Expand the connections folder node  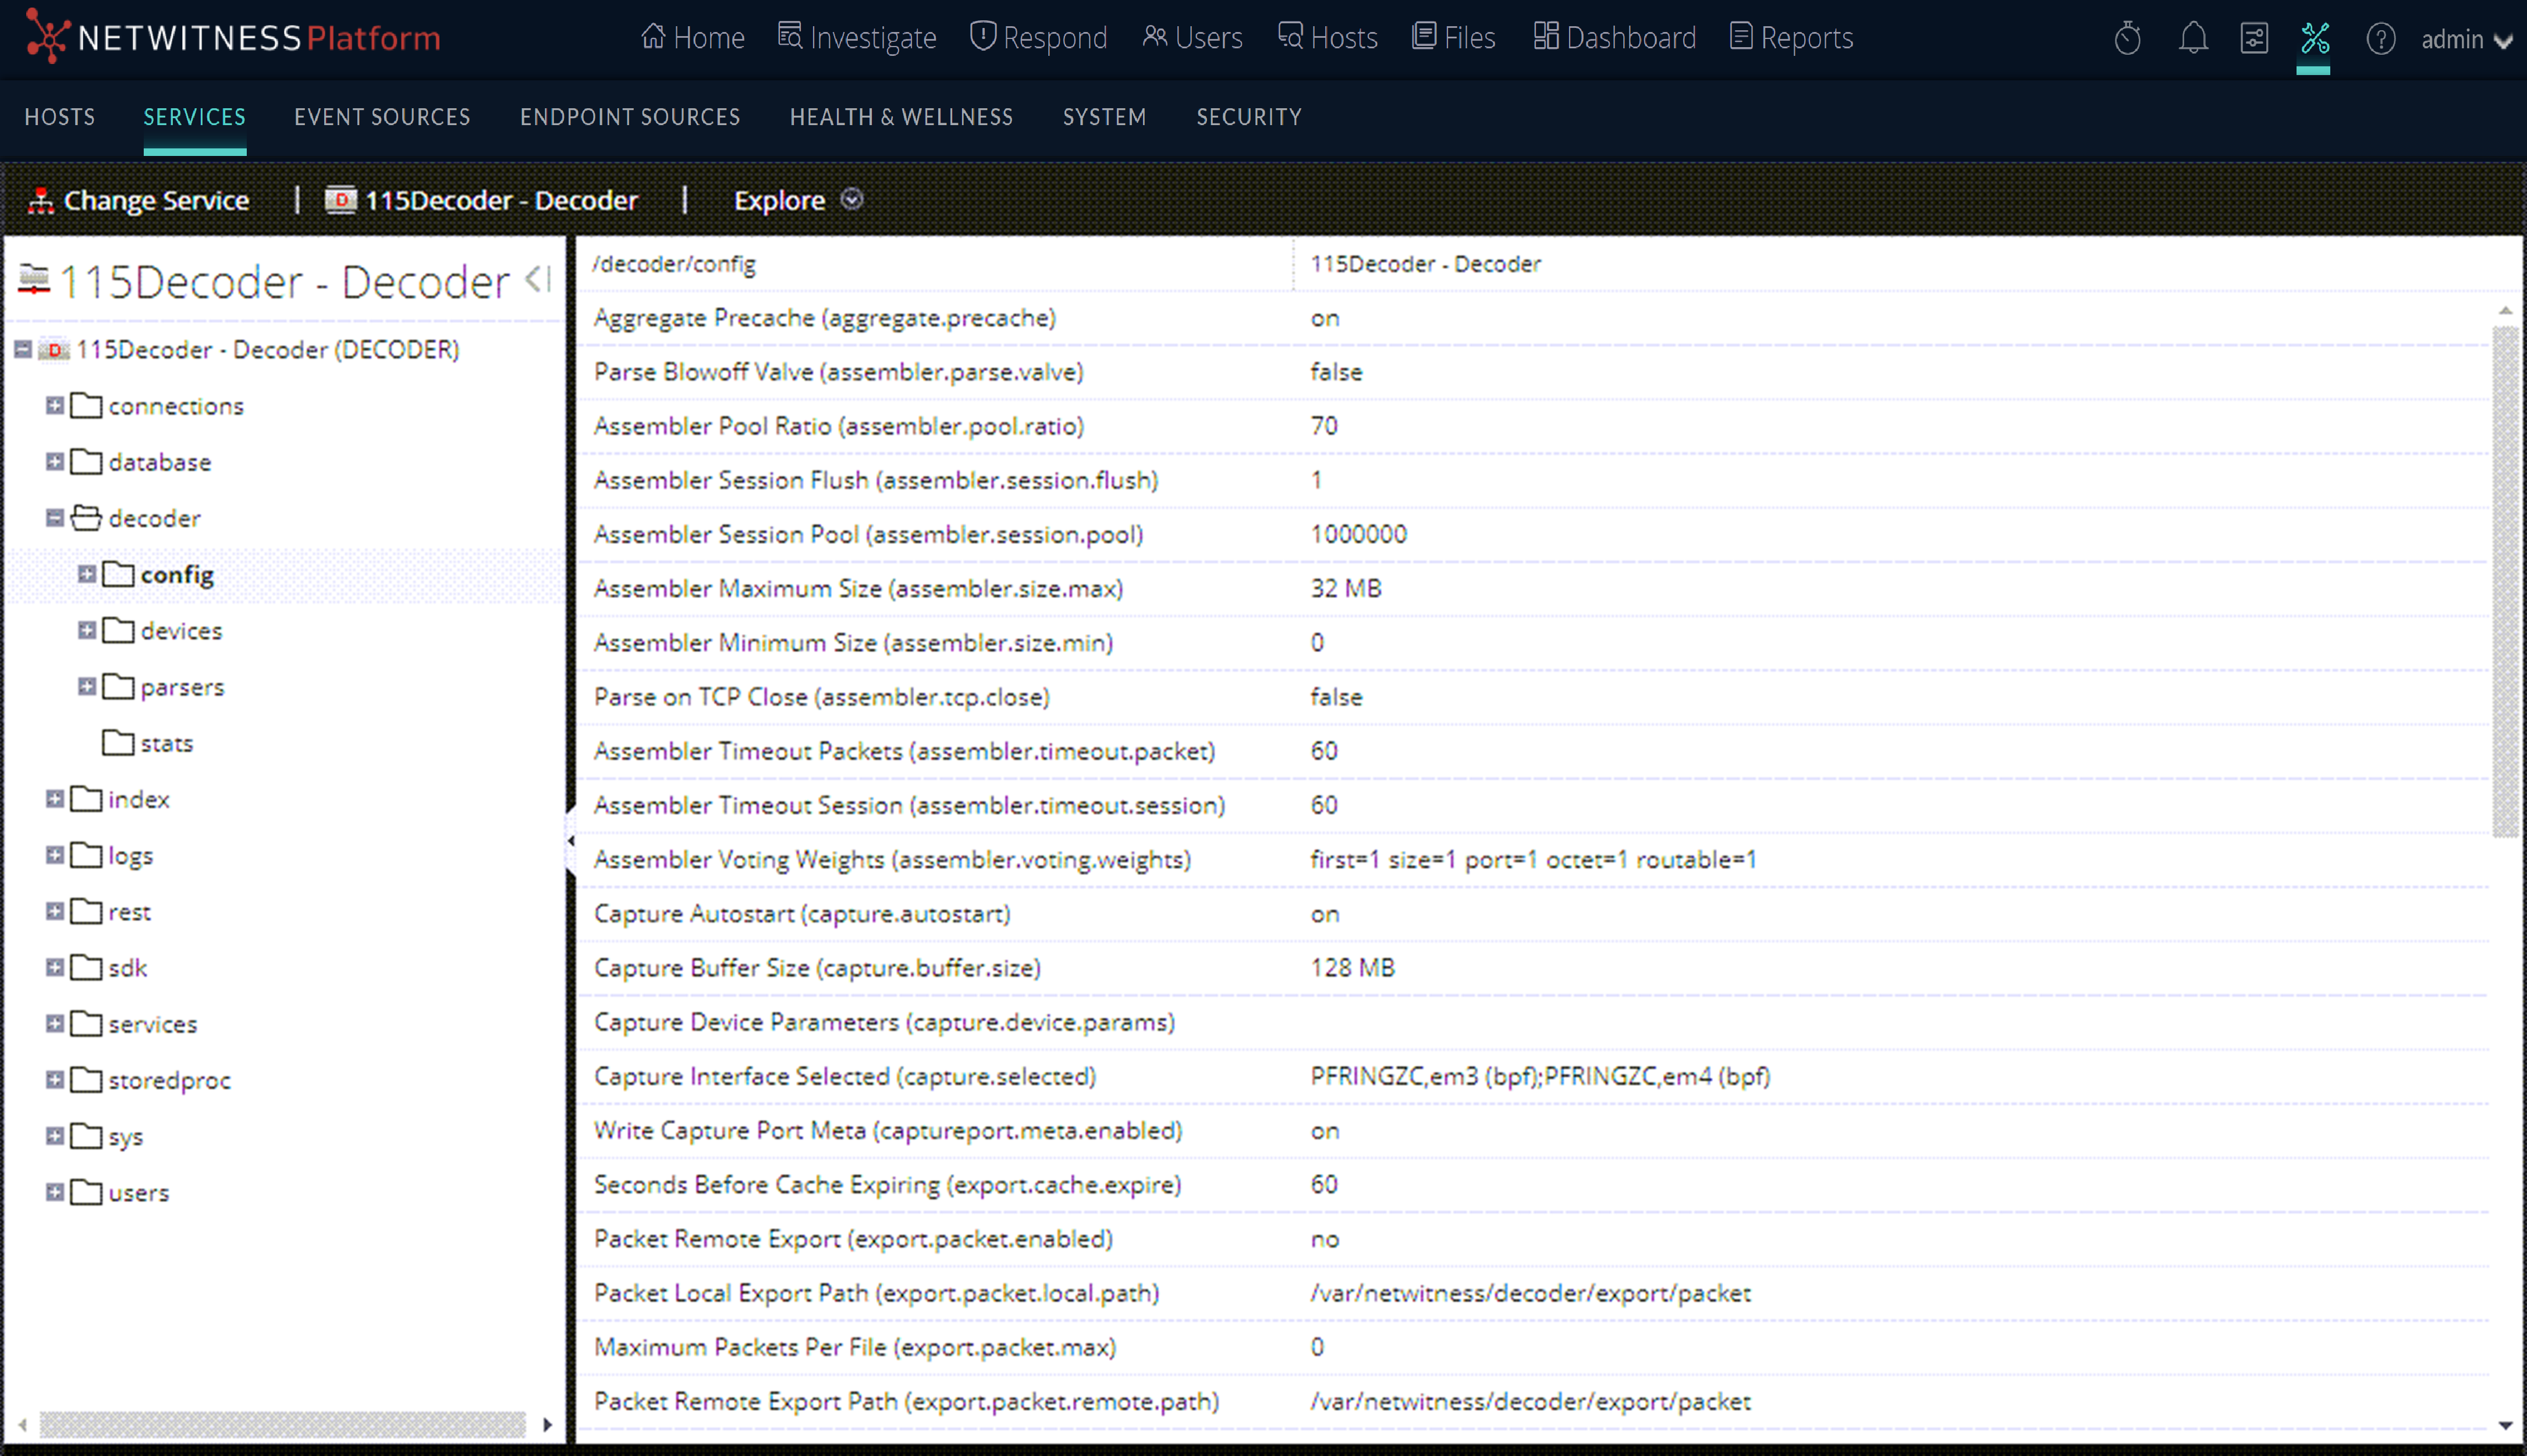pos(55,406)
